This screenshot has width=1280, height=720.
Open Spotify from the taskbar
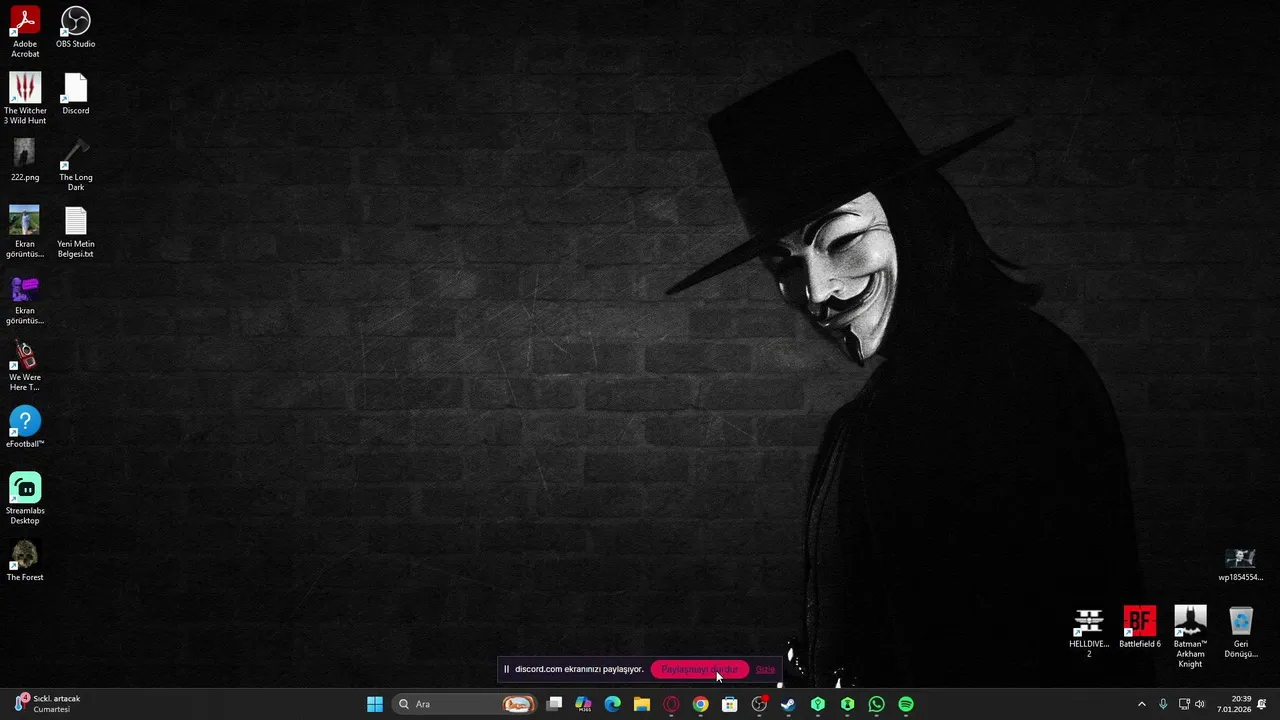pyautogui.click(x=906, y=704)
